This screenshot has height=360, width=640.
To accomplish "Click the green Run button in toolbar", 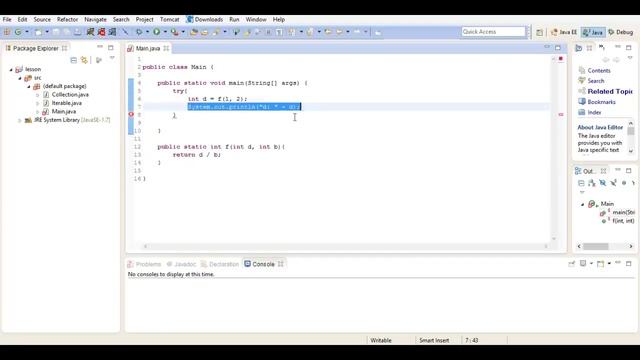I will tap(156, 32).
